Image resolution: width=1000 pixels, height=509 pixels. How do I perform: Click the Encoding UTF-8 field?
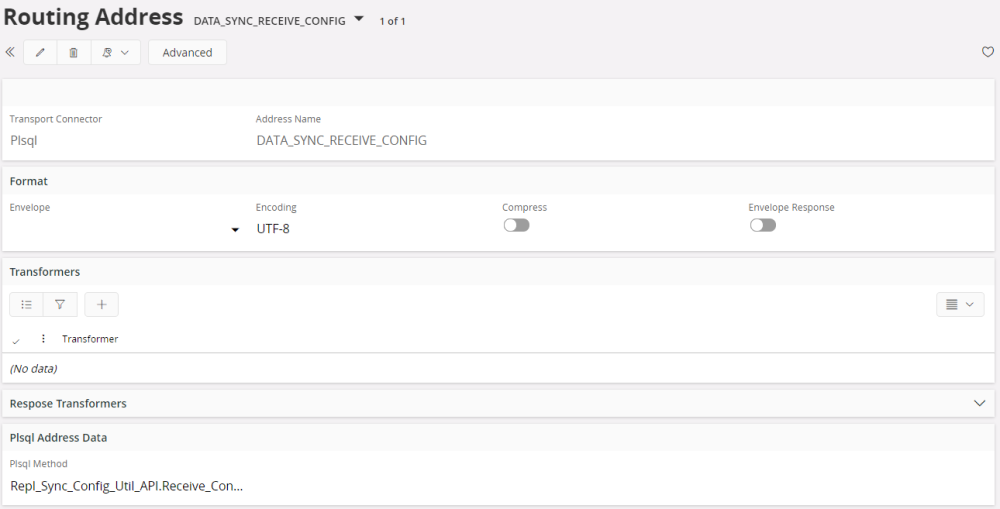pyautogui.click(x=273, y=229)
